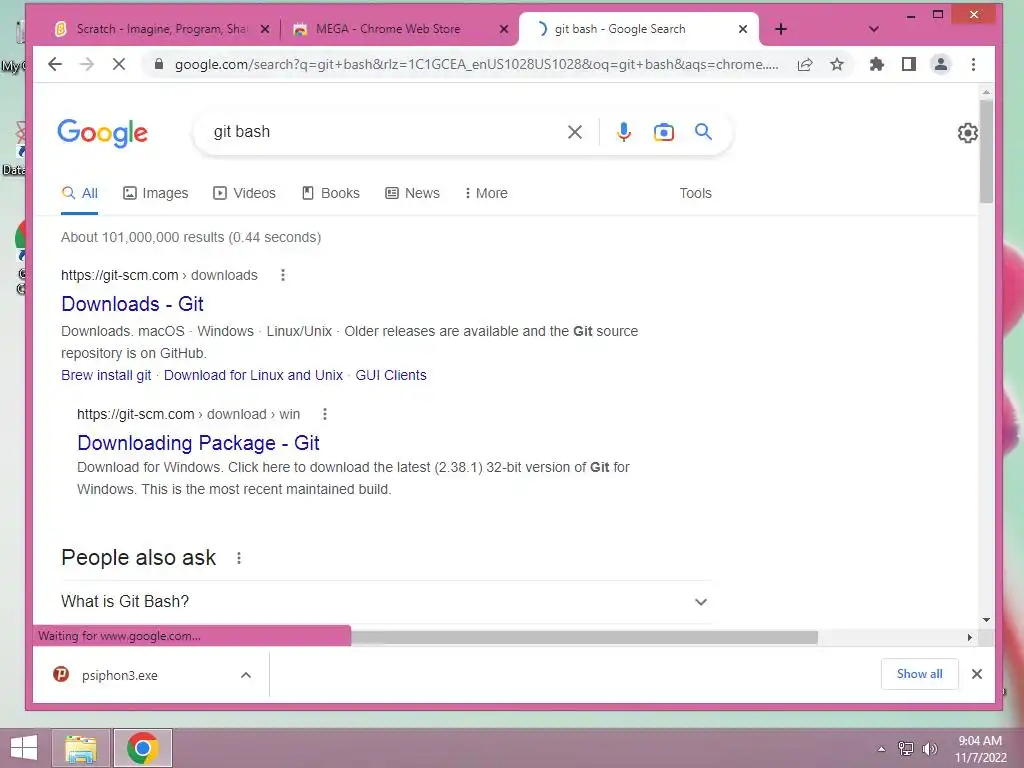The image size is (1024, 768).
Task: Click the horizontal scrollbar thumb
Action: (584, 637)
